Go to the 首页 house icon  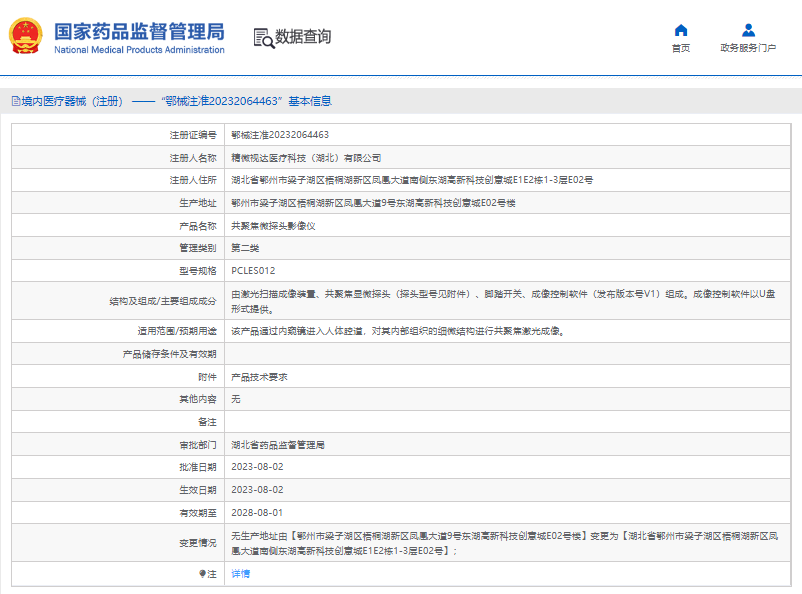tap(681, 31)
